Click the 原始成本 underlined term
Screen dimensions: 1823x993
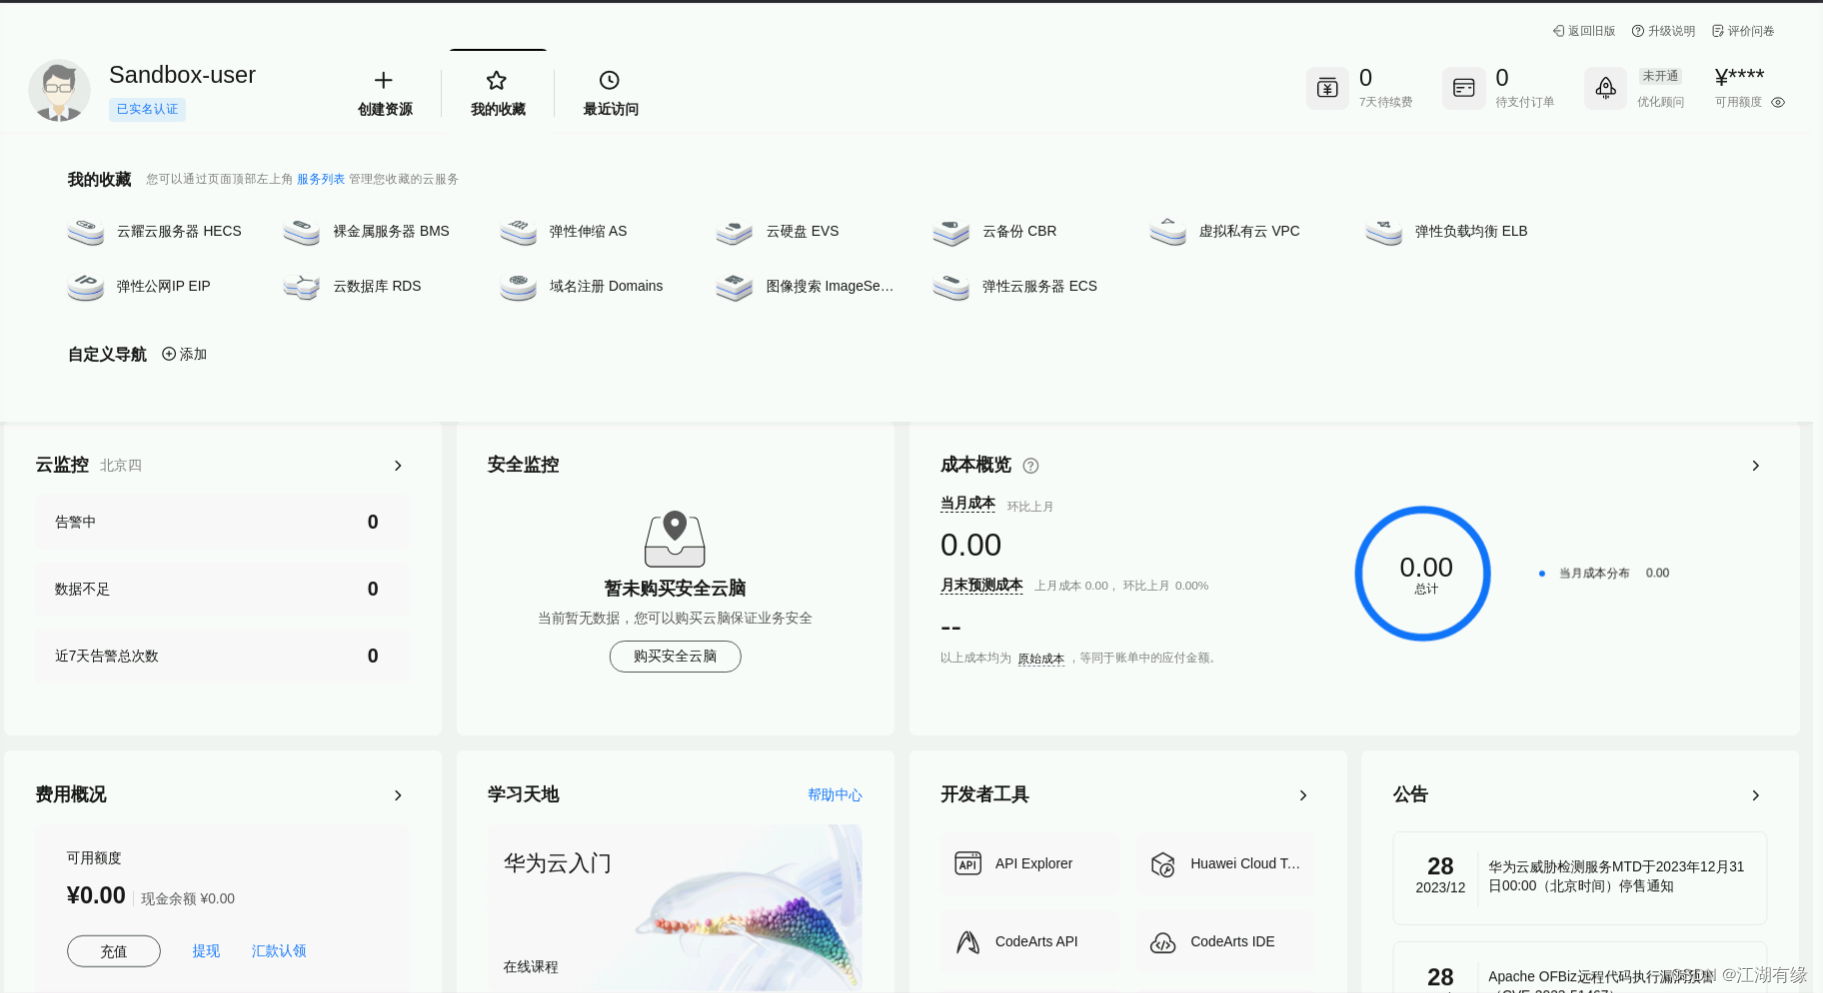click(1041, 659)
